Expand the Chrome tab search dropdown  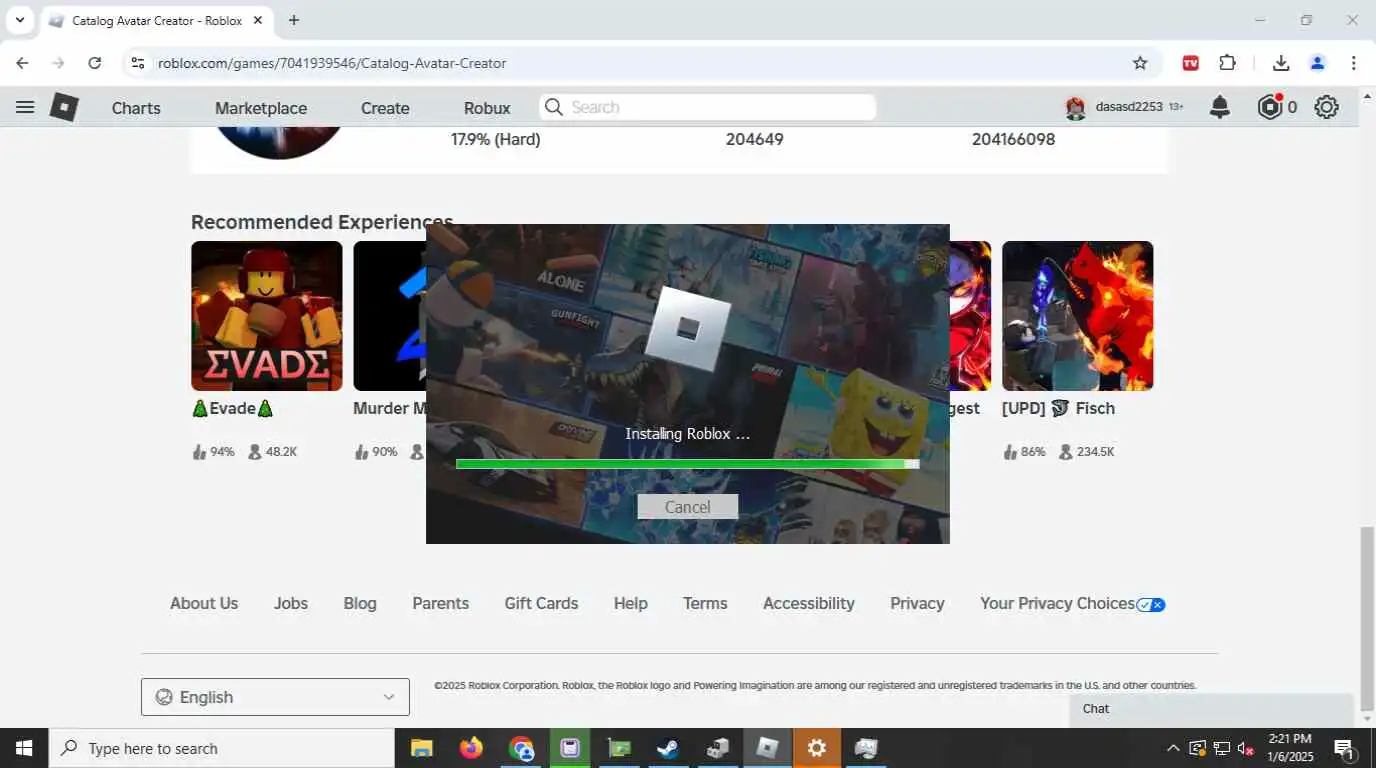click(19, 20)
